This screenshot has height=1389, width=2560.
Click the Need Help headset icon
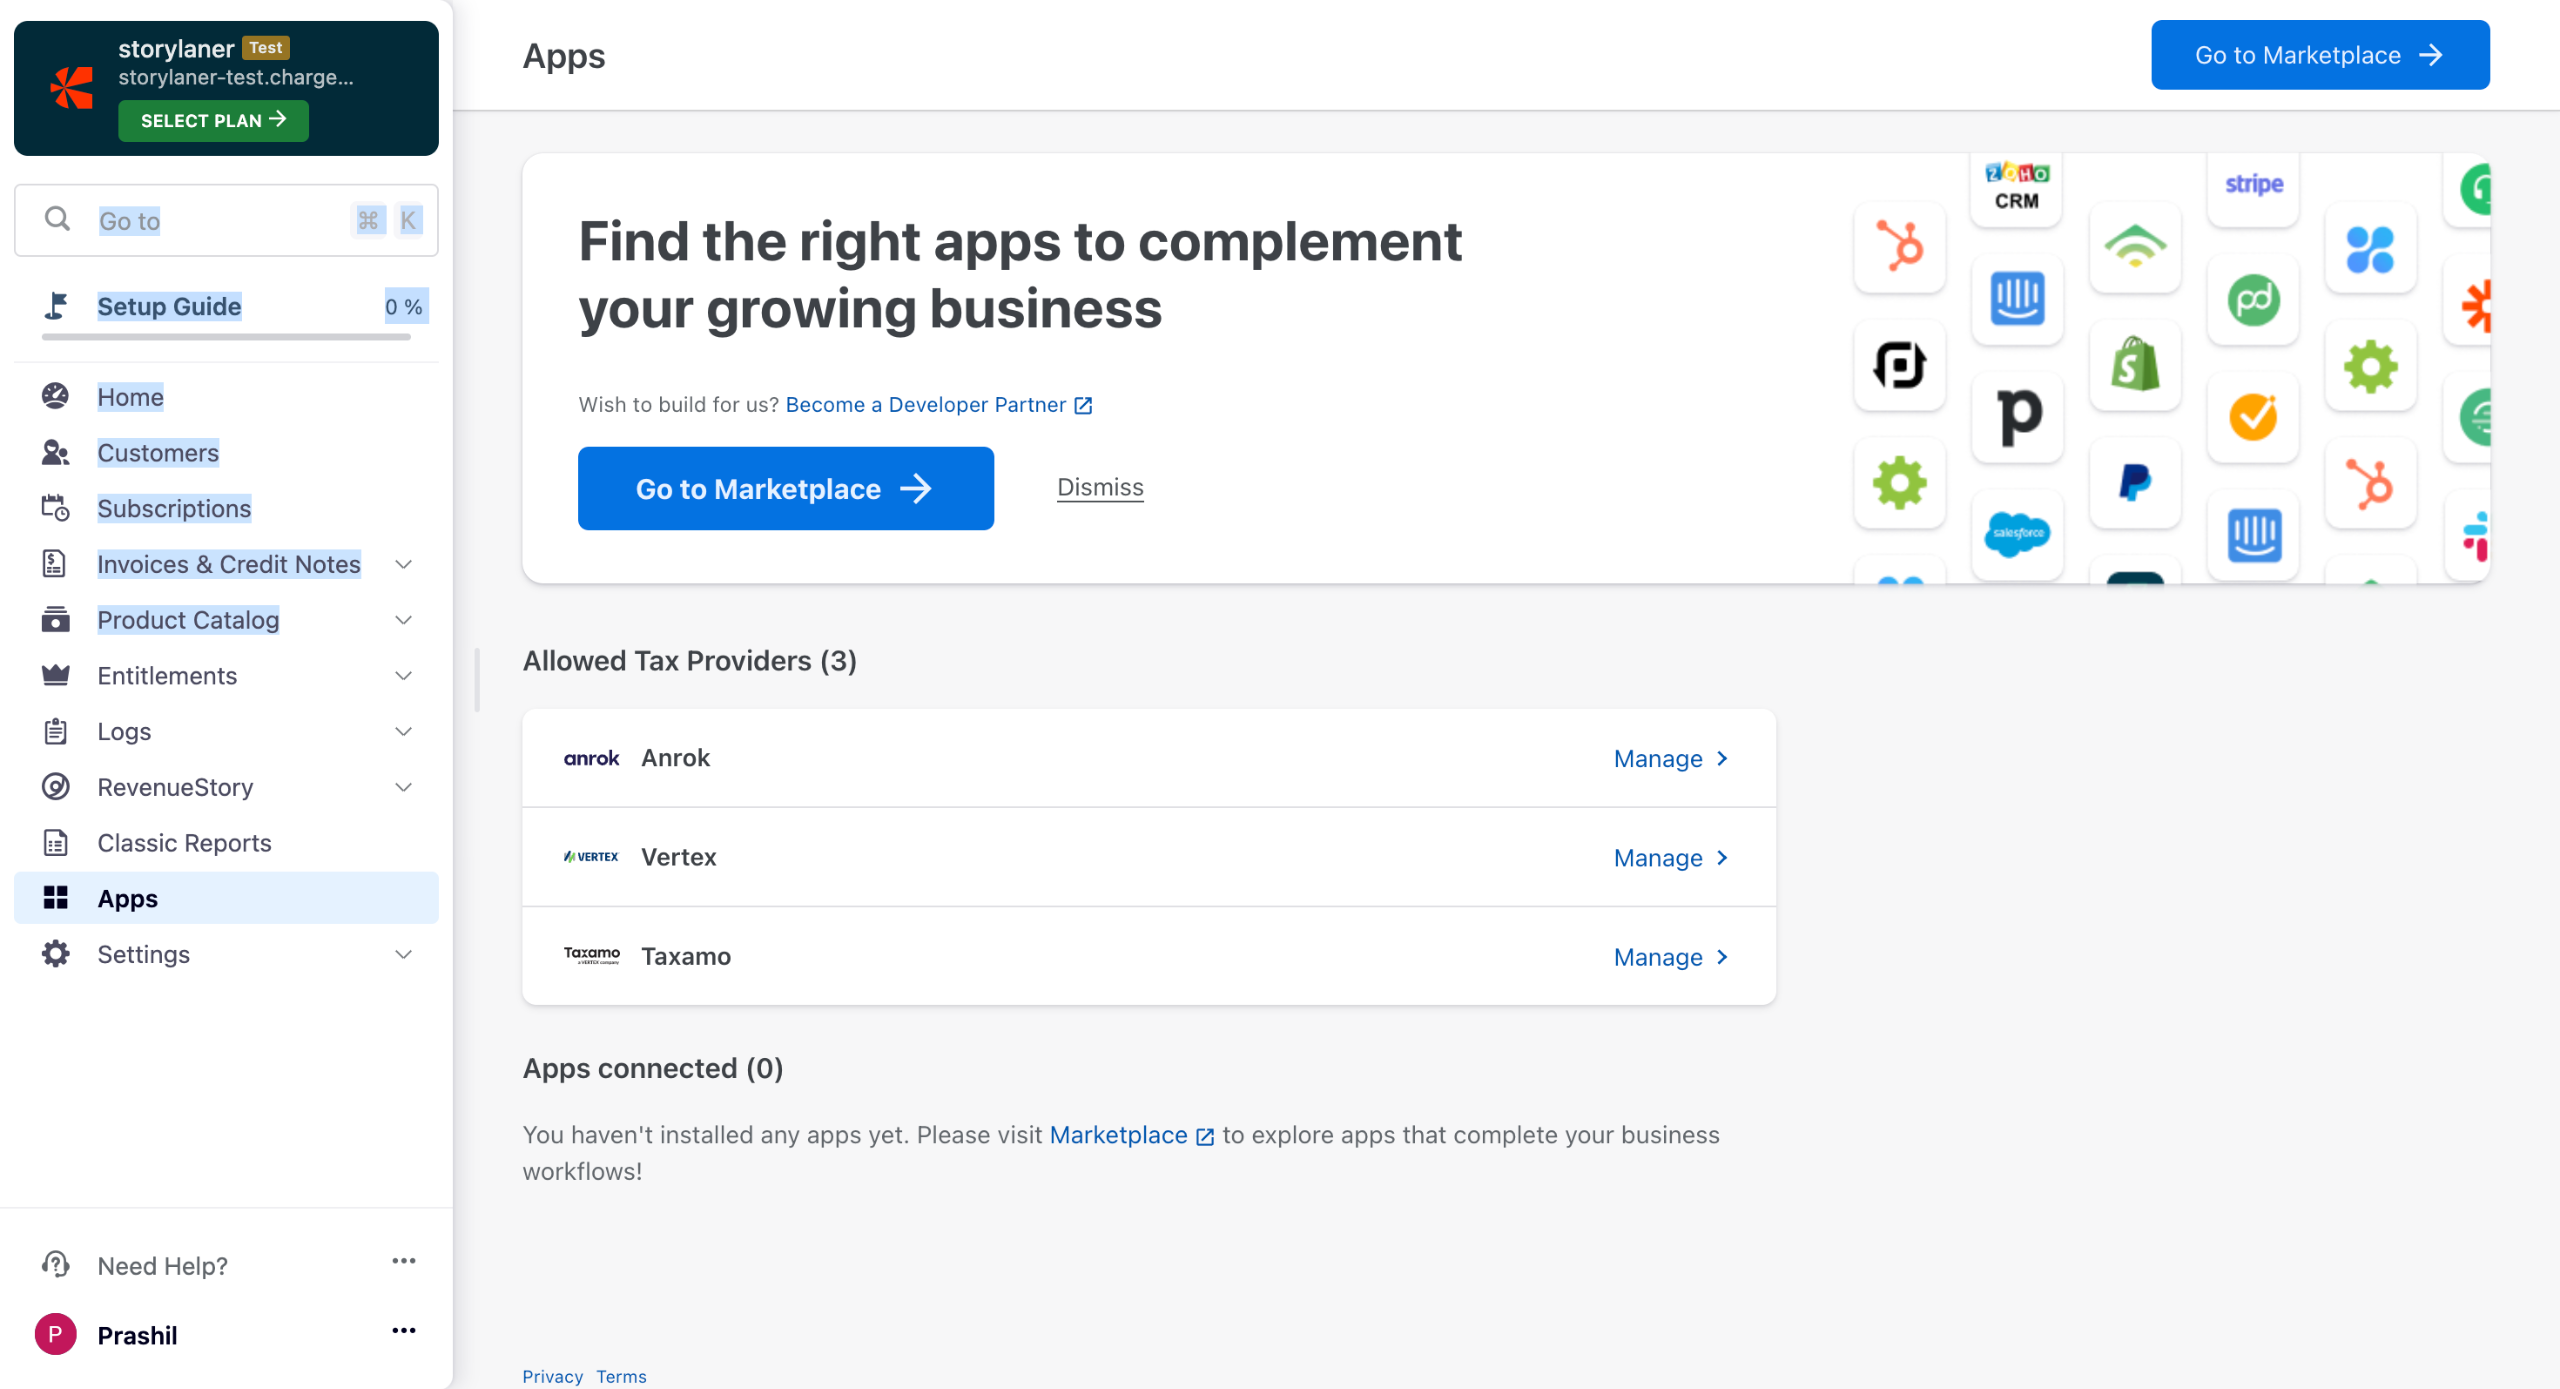[56, 1265]
